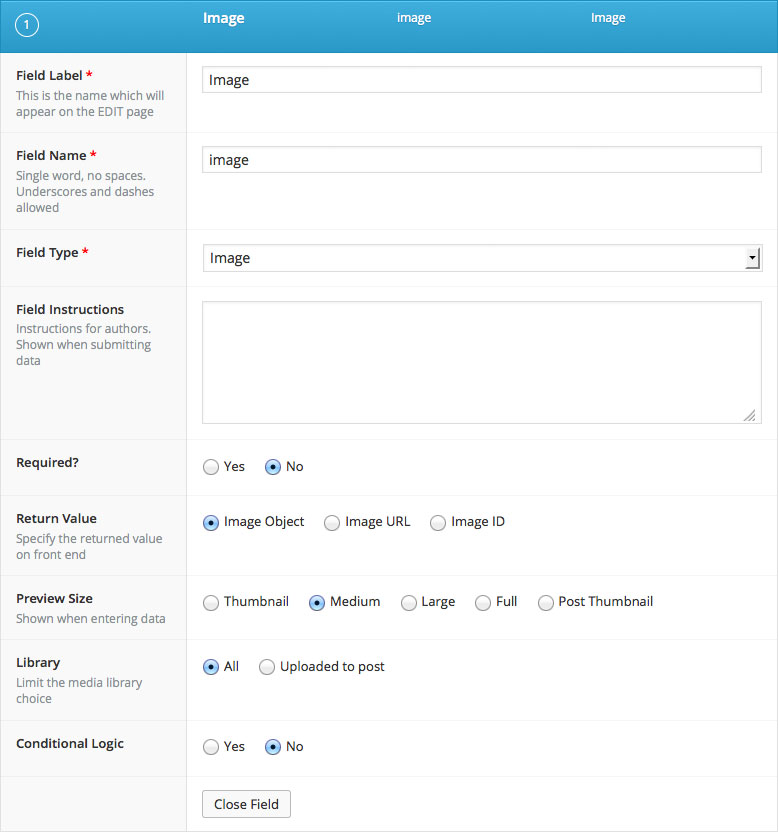Set preview size to Full
778x832 pixels.
tap(483, 603)
